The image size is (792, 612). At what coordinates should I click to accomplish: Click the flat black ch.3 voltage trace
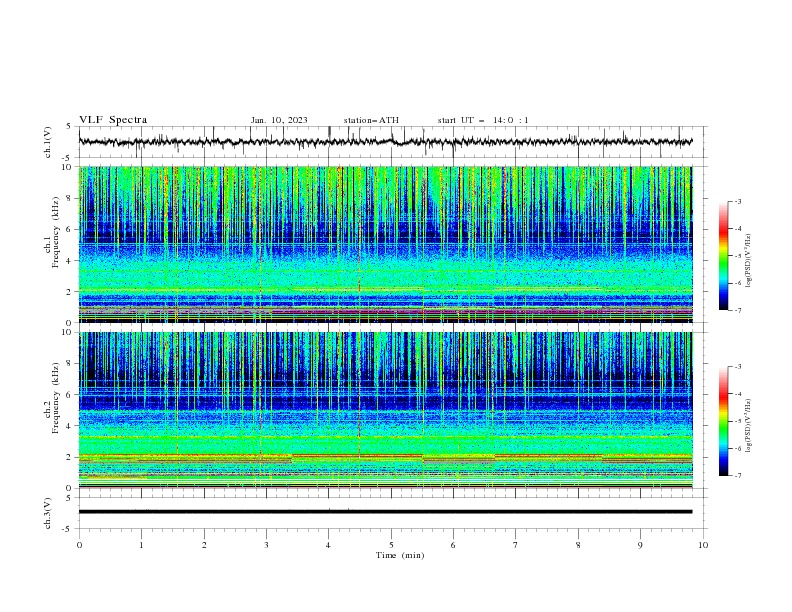[385, 512]
